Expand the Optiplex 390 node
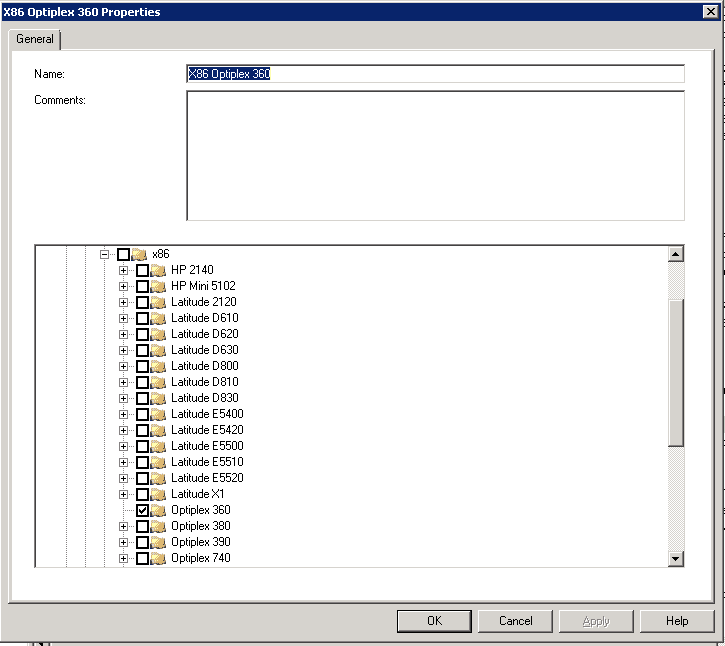Image resolution: width=725 pixels, height=646 pixels. (x=123, y=542)
